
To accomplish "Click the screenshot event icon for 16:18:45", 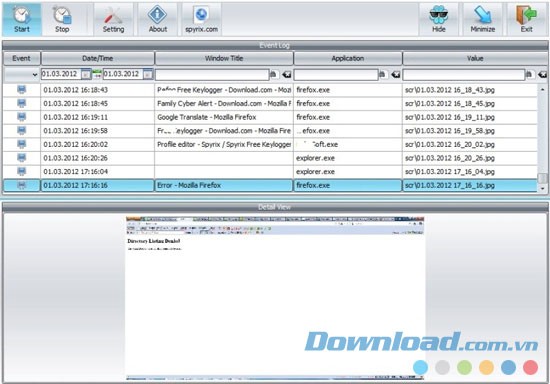I will (x=22, y=103).
